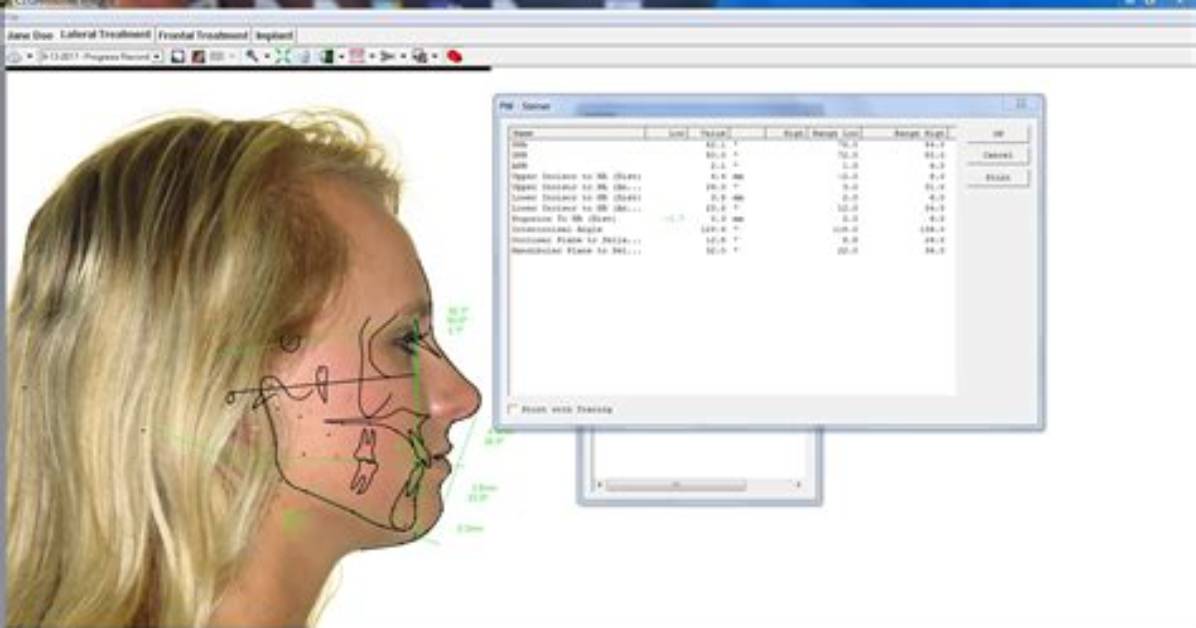Click the stacked windows toolbar icon

tap(420, 56)
